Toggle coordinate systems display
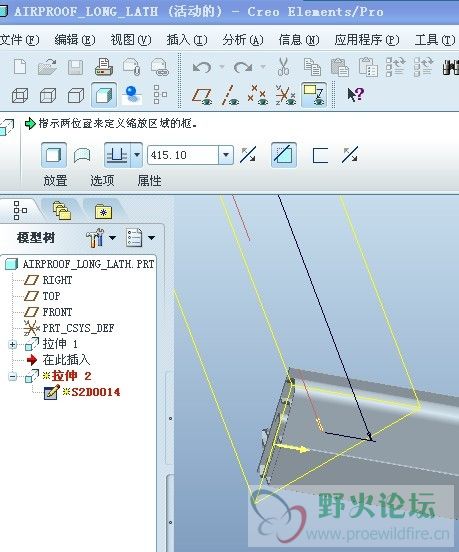Screen dimensions: 459x552 click(x=286, y=95)
